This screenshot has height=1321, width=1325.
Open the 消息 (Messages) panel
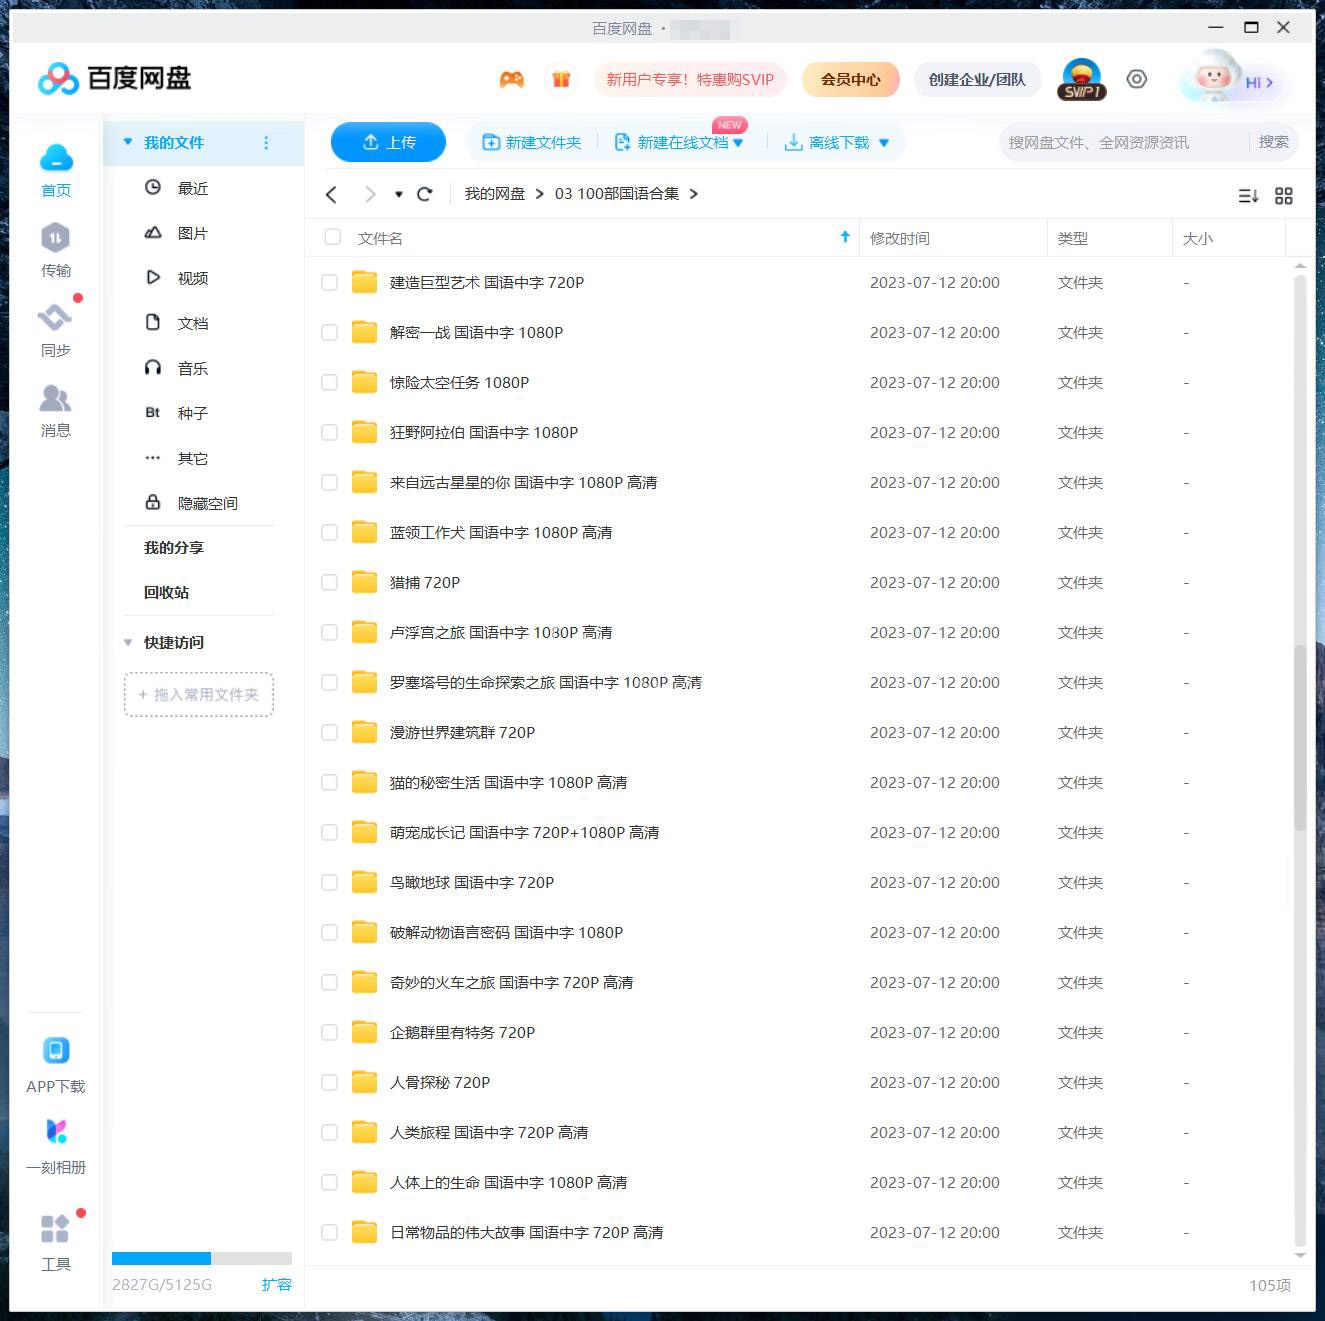(56, 410)
